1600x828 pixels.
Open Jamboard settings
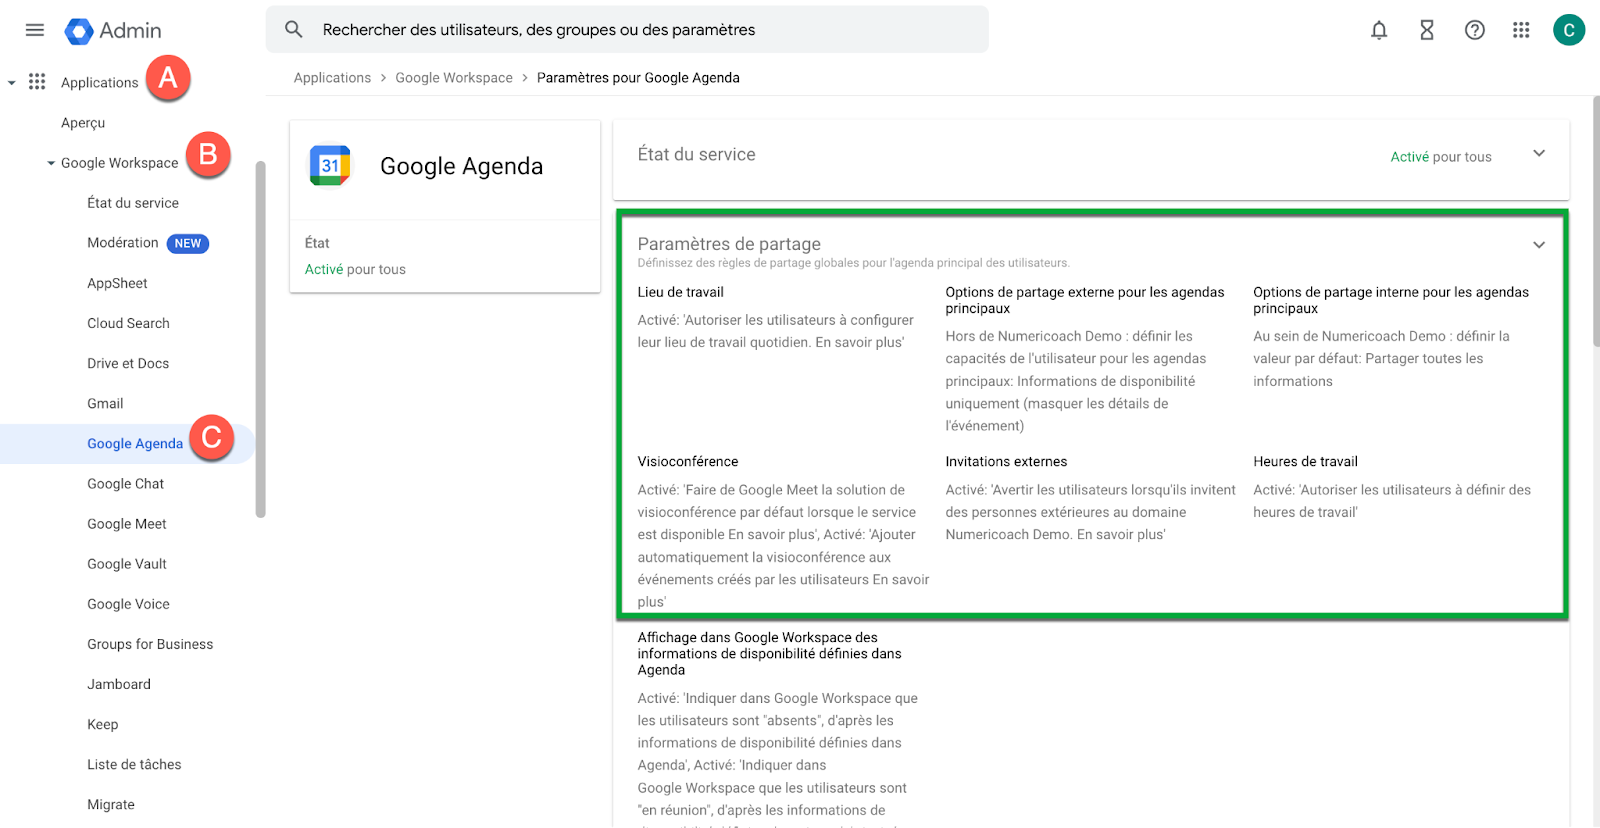point(119,683)
